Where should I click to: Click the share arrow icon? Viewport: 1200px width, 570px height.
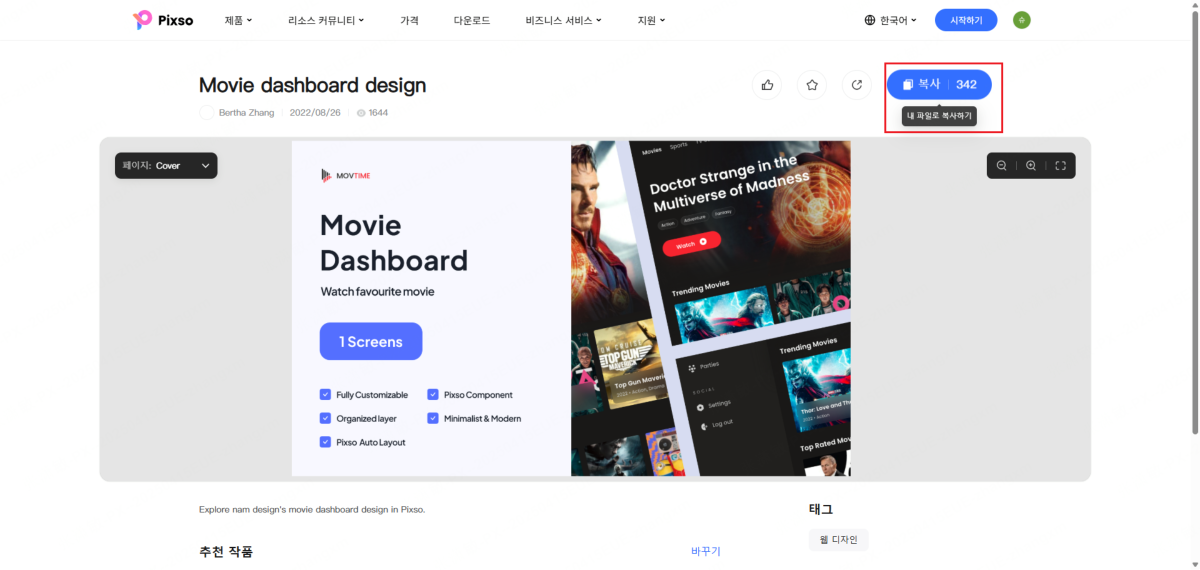(857, 85)
